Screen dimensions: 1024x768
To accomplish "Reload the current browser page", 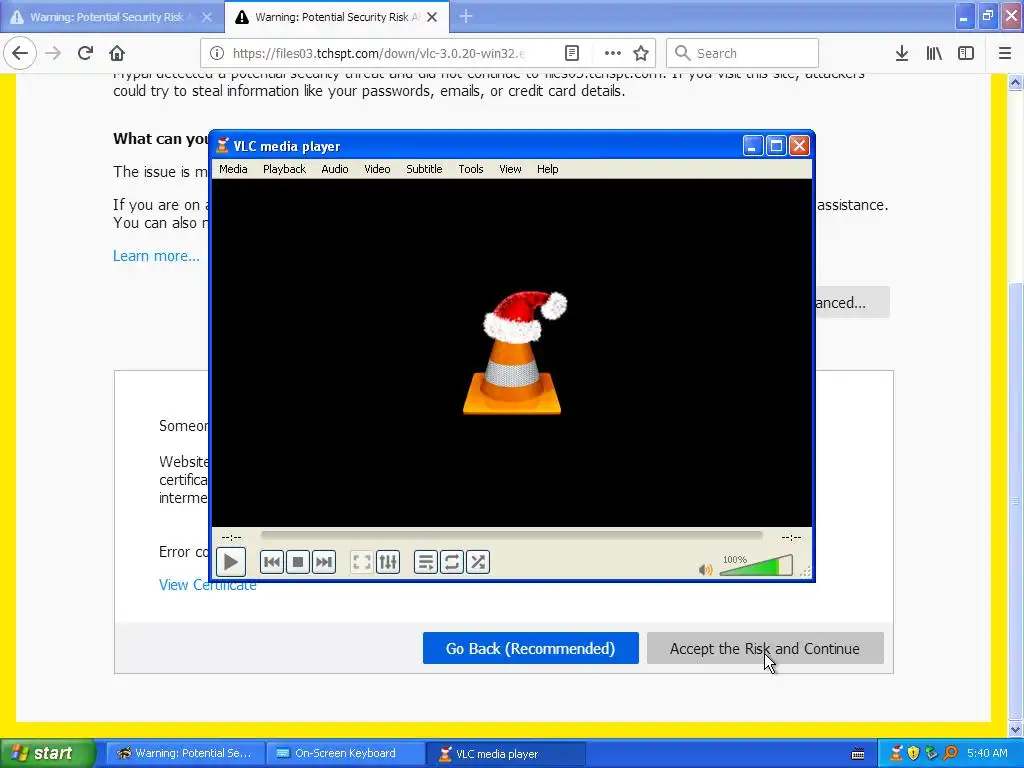I will pyautogui.click(x=85, y=53).
